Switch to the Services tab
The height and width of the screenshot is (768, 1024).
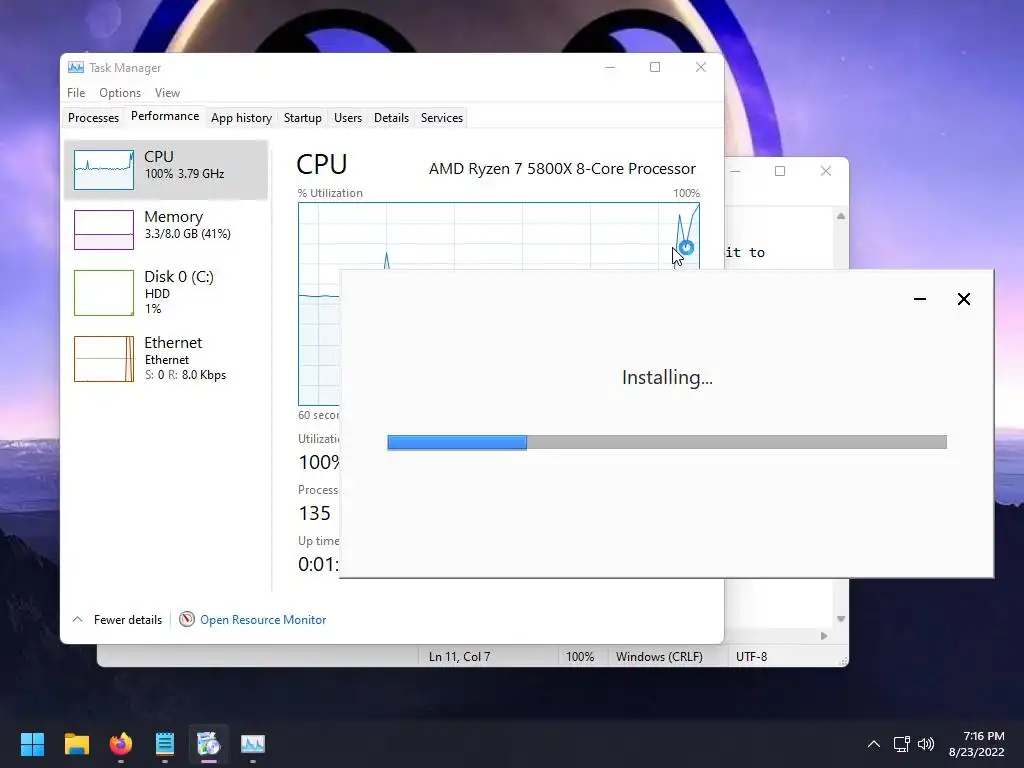(441, 118)
